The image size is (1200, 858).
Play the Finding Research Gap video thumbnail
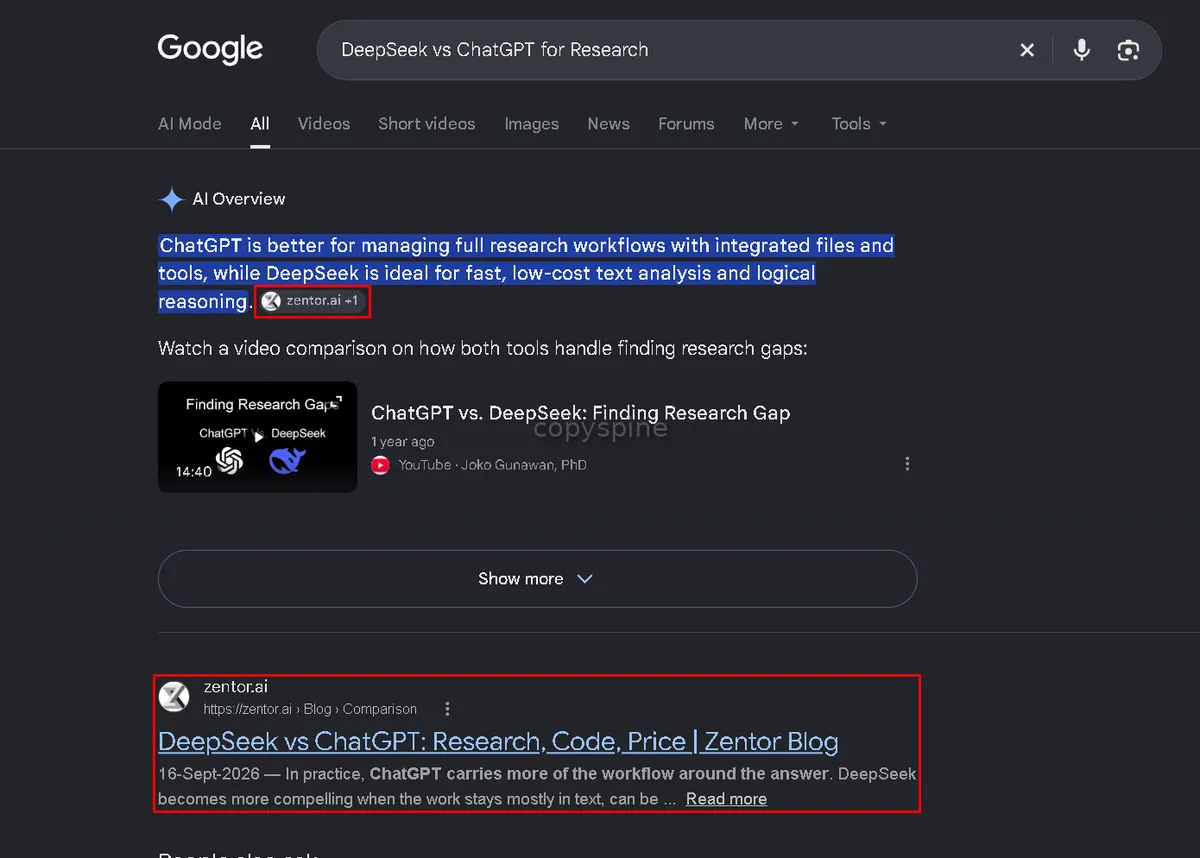pos(257,437)
